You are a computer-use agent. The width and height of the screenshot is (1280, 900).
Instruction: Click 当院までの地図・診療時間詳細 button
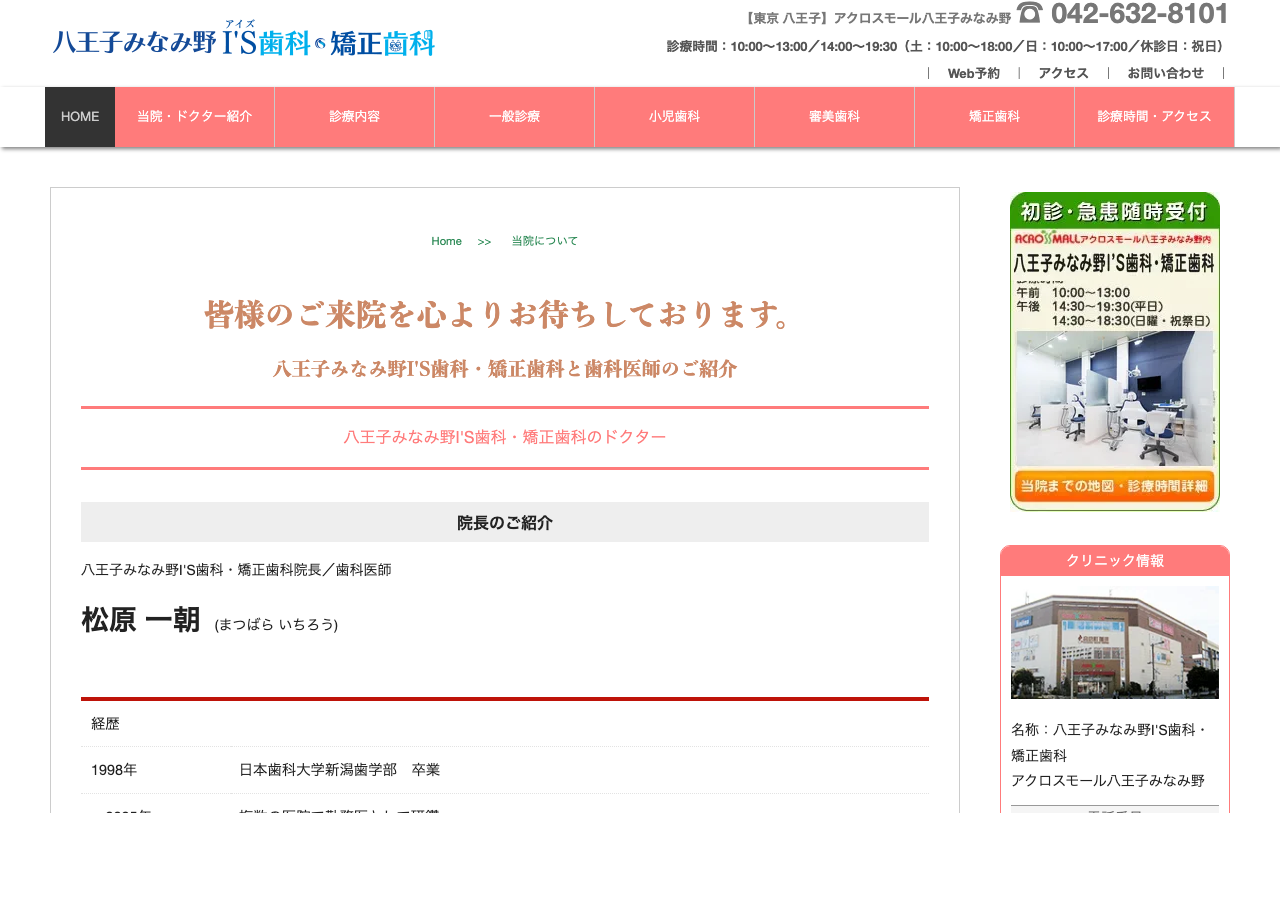pyautogui.click(x=1115, y=486)
